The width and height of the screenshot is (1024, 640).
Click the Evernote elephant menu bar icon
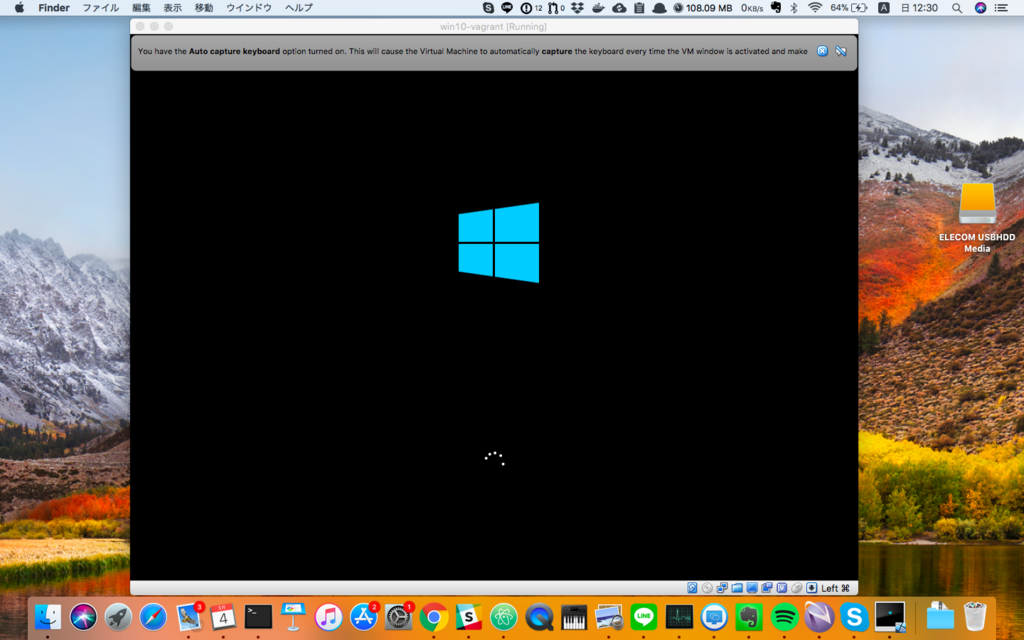[x=776, y=8]
